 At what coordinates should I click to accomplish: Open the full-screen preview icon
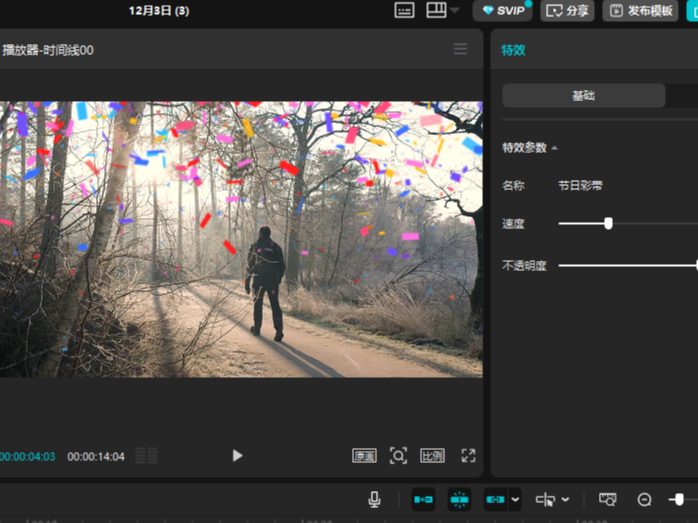tap(468, 456)
